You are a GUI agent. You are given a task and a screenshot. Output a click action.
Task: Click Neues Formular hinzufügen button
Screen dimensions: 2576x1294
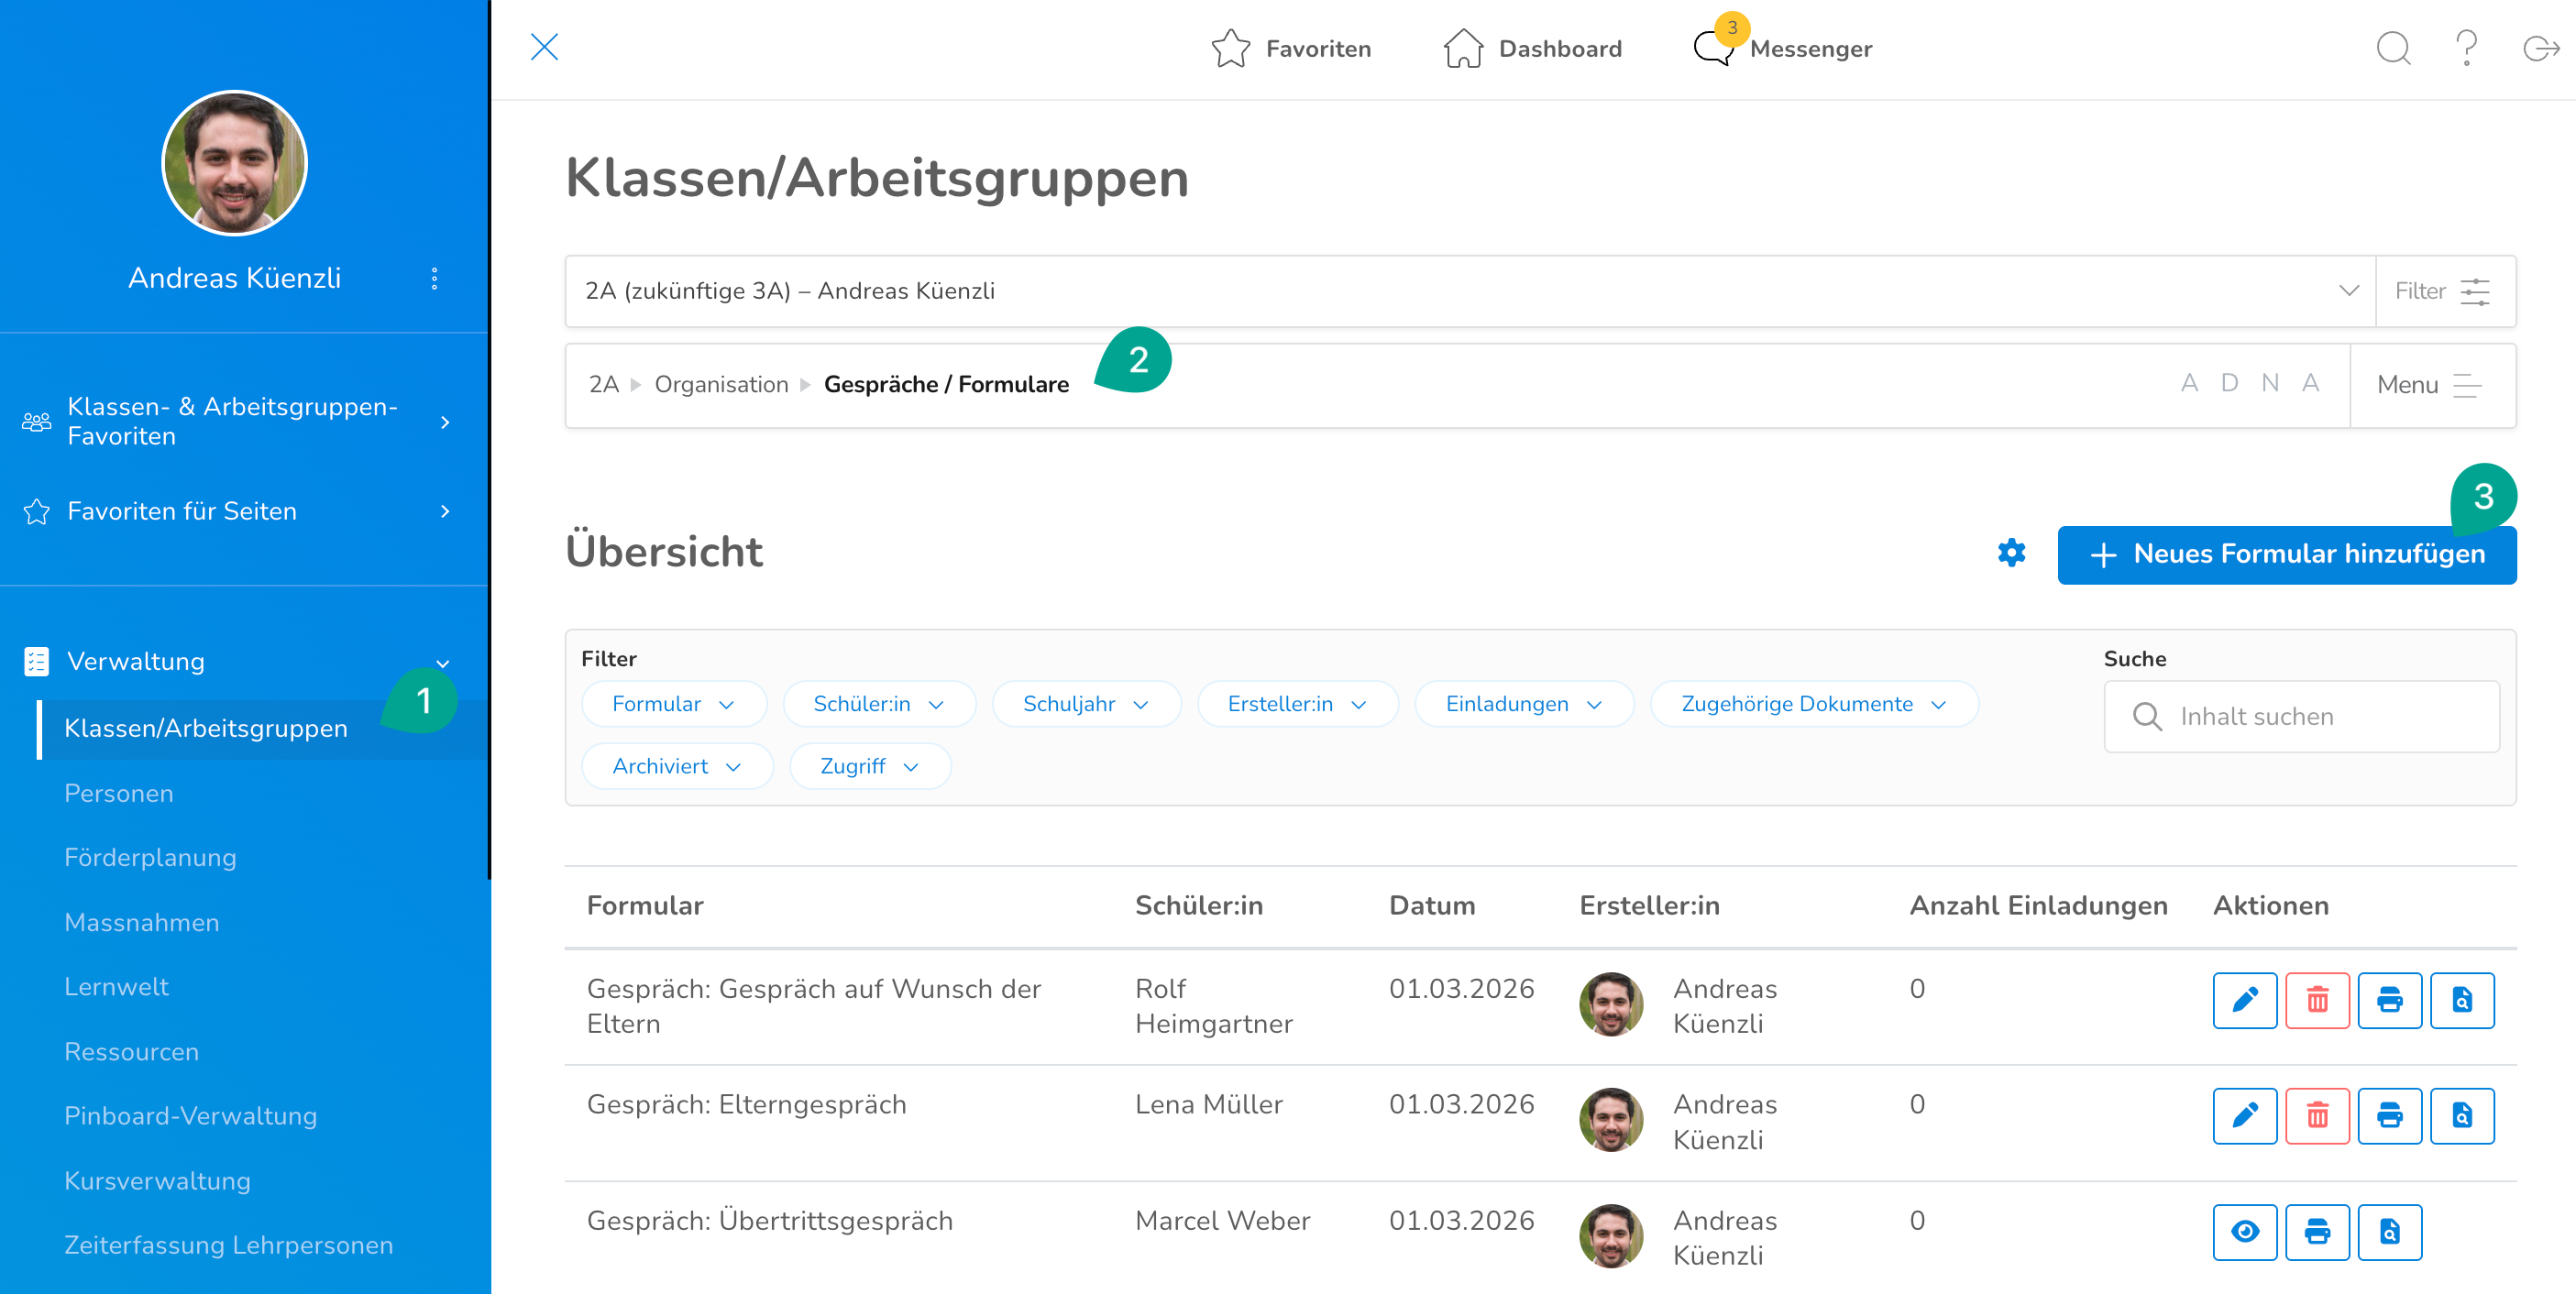[x=2286, y=554]
